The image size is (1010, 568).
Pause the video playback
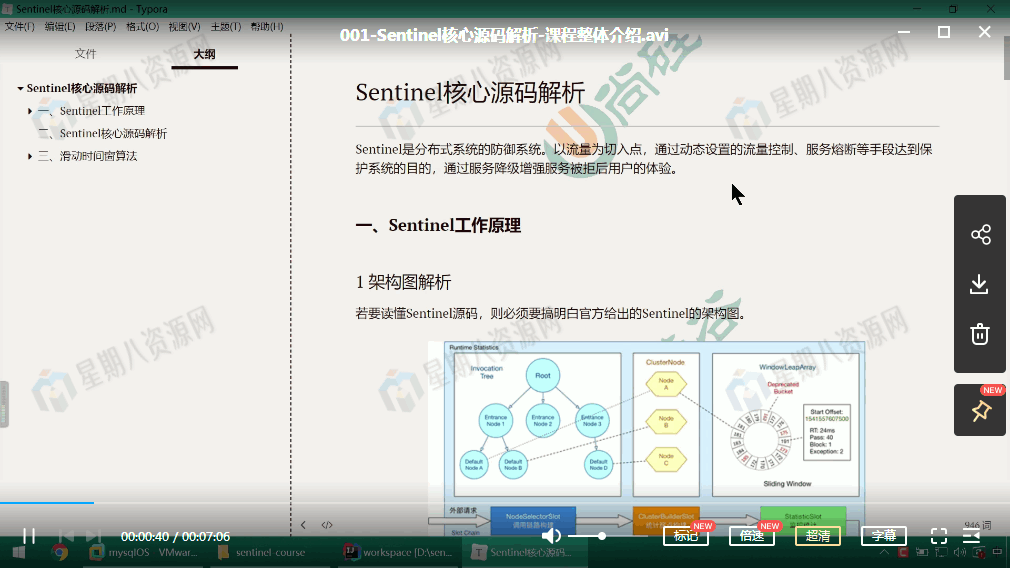coord(29,536)
